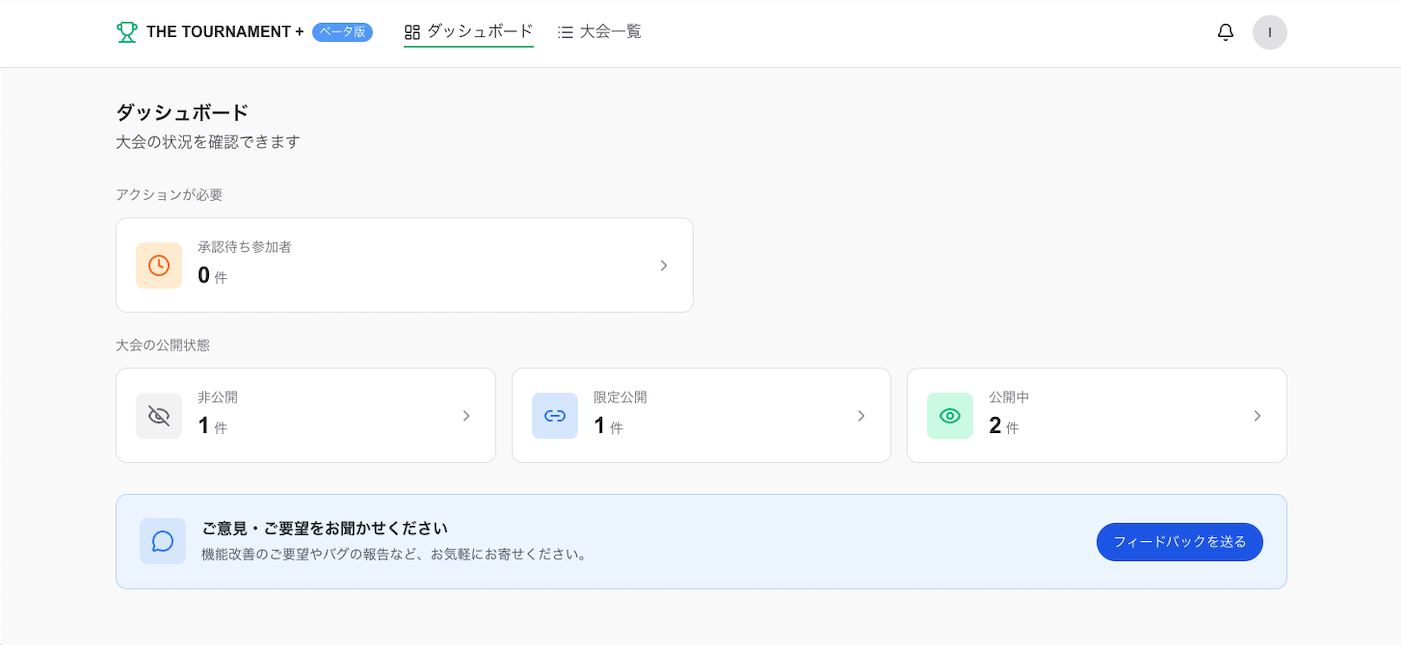Open the user avatar menu labeled I

(x=1269, y=32)
